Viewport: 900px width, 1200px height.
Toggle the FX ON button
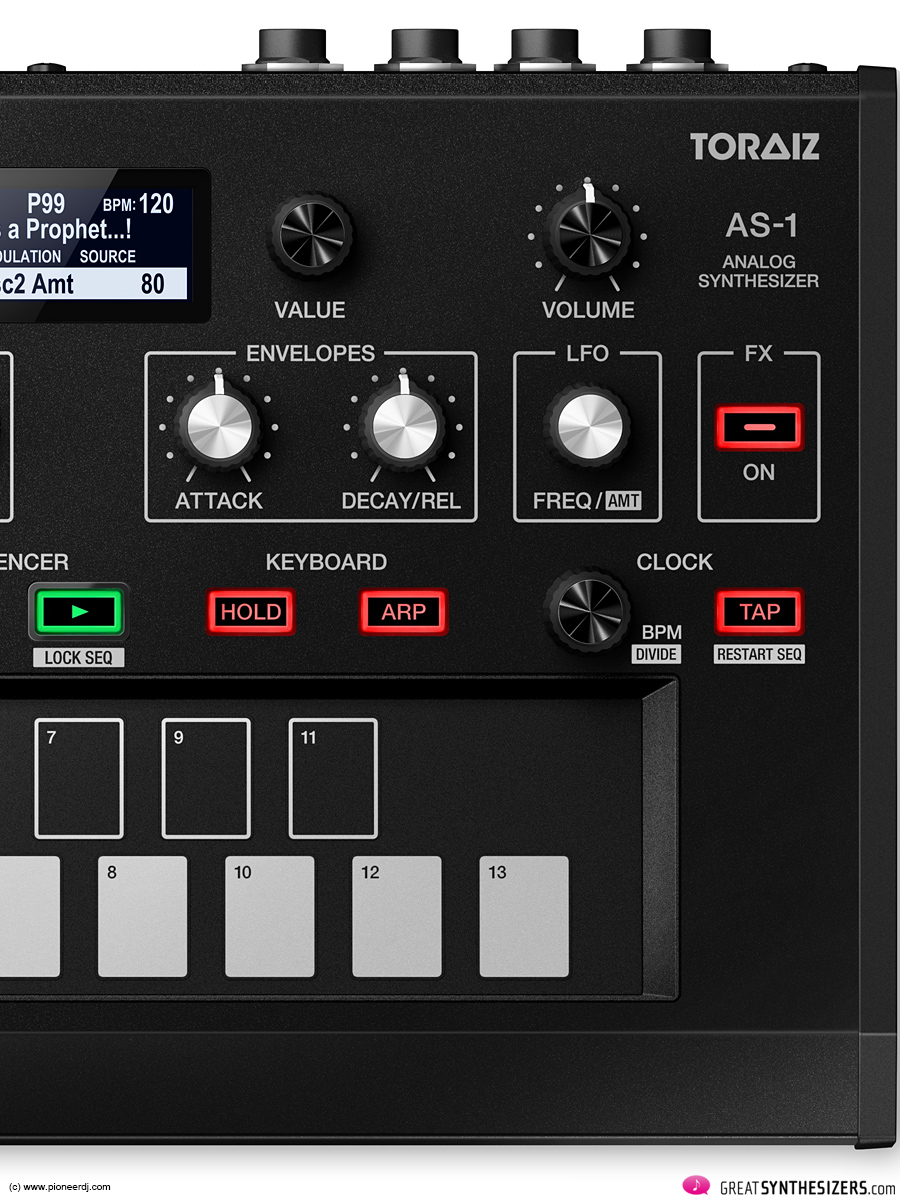pyautogui.click(x=759, y=428)
